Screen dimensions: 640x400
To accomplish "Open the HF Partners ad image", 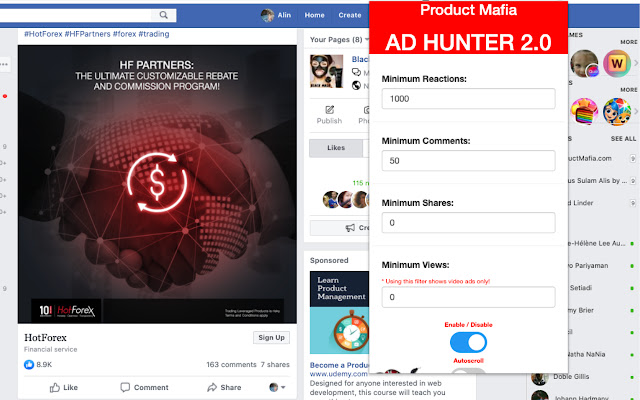I will [157, 184].
